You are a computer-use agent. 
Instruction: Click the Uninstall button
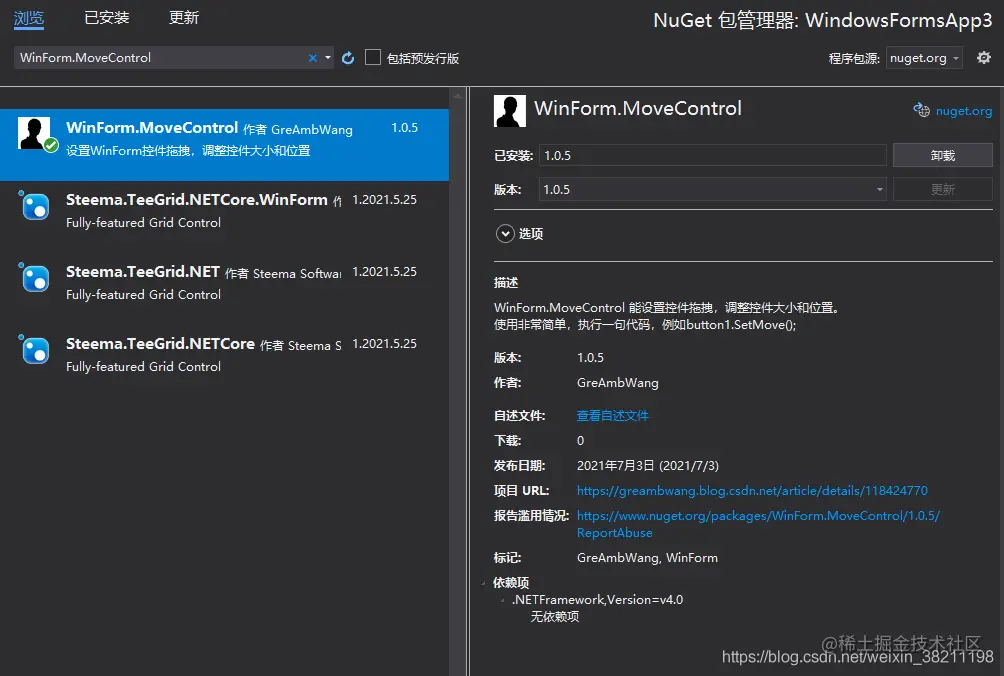(x=943, y=156)
